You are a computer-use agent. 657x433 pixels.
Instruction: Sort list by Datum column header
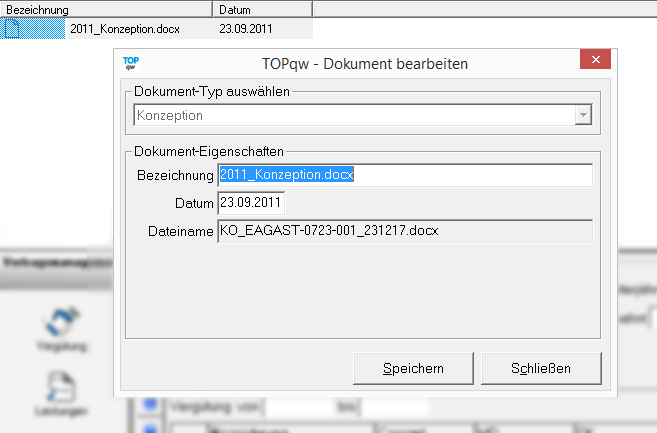[261, 9]
